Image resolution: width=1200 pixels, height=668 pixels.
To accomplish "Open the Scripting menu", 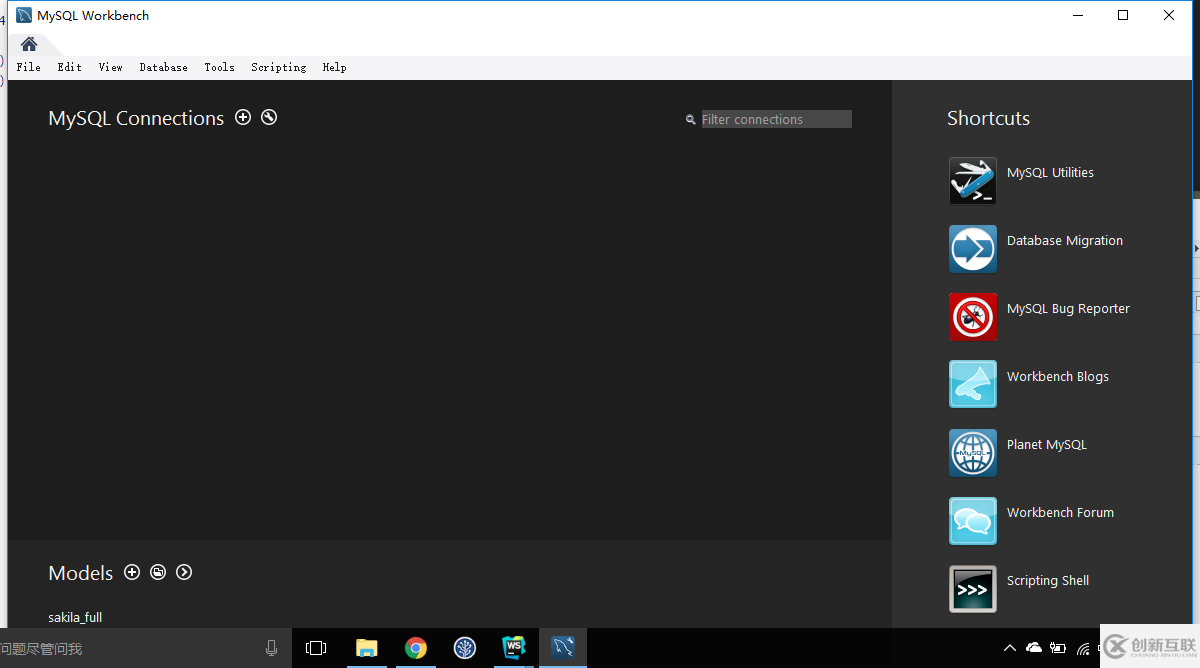I will click(x=278, y=67).
